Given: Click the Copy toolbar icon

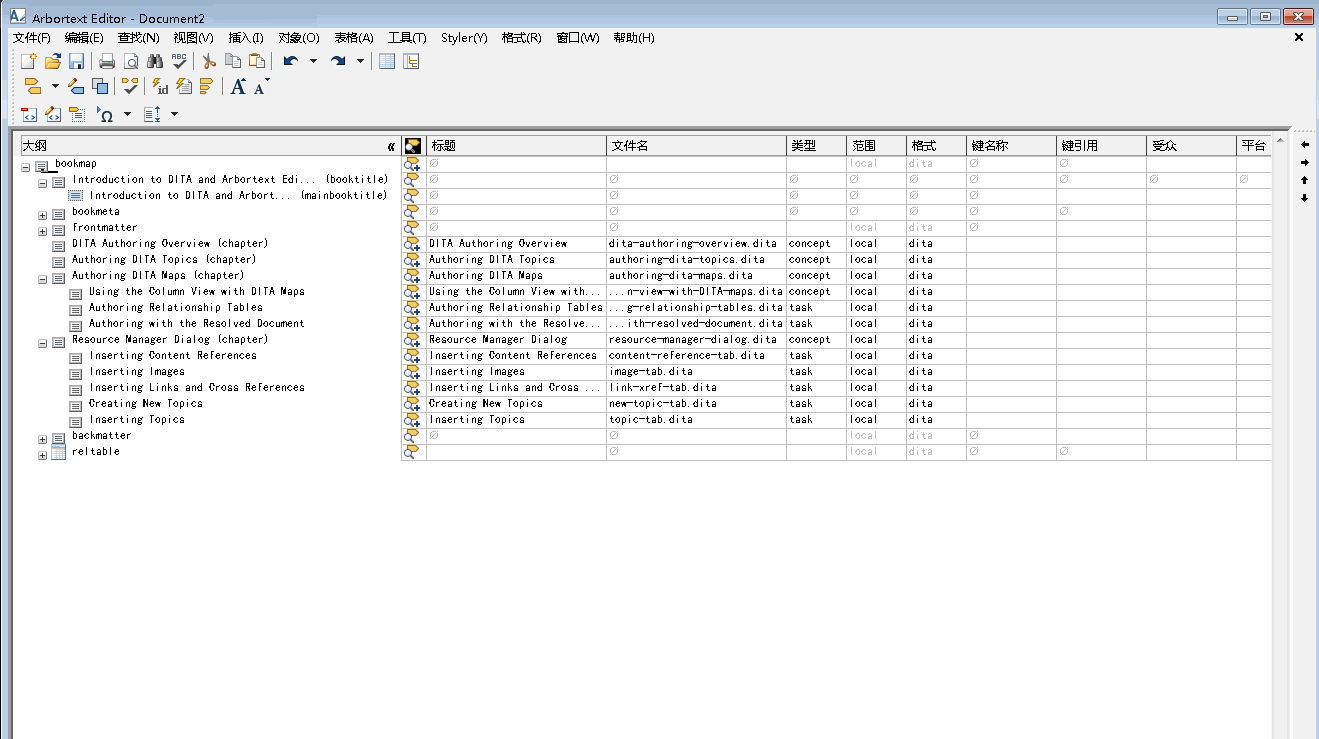Looking at the screenshot, I should pos(233,61).
